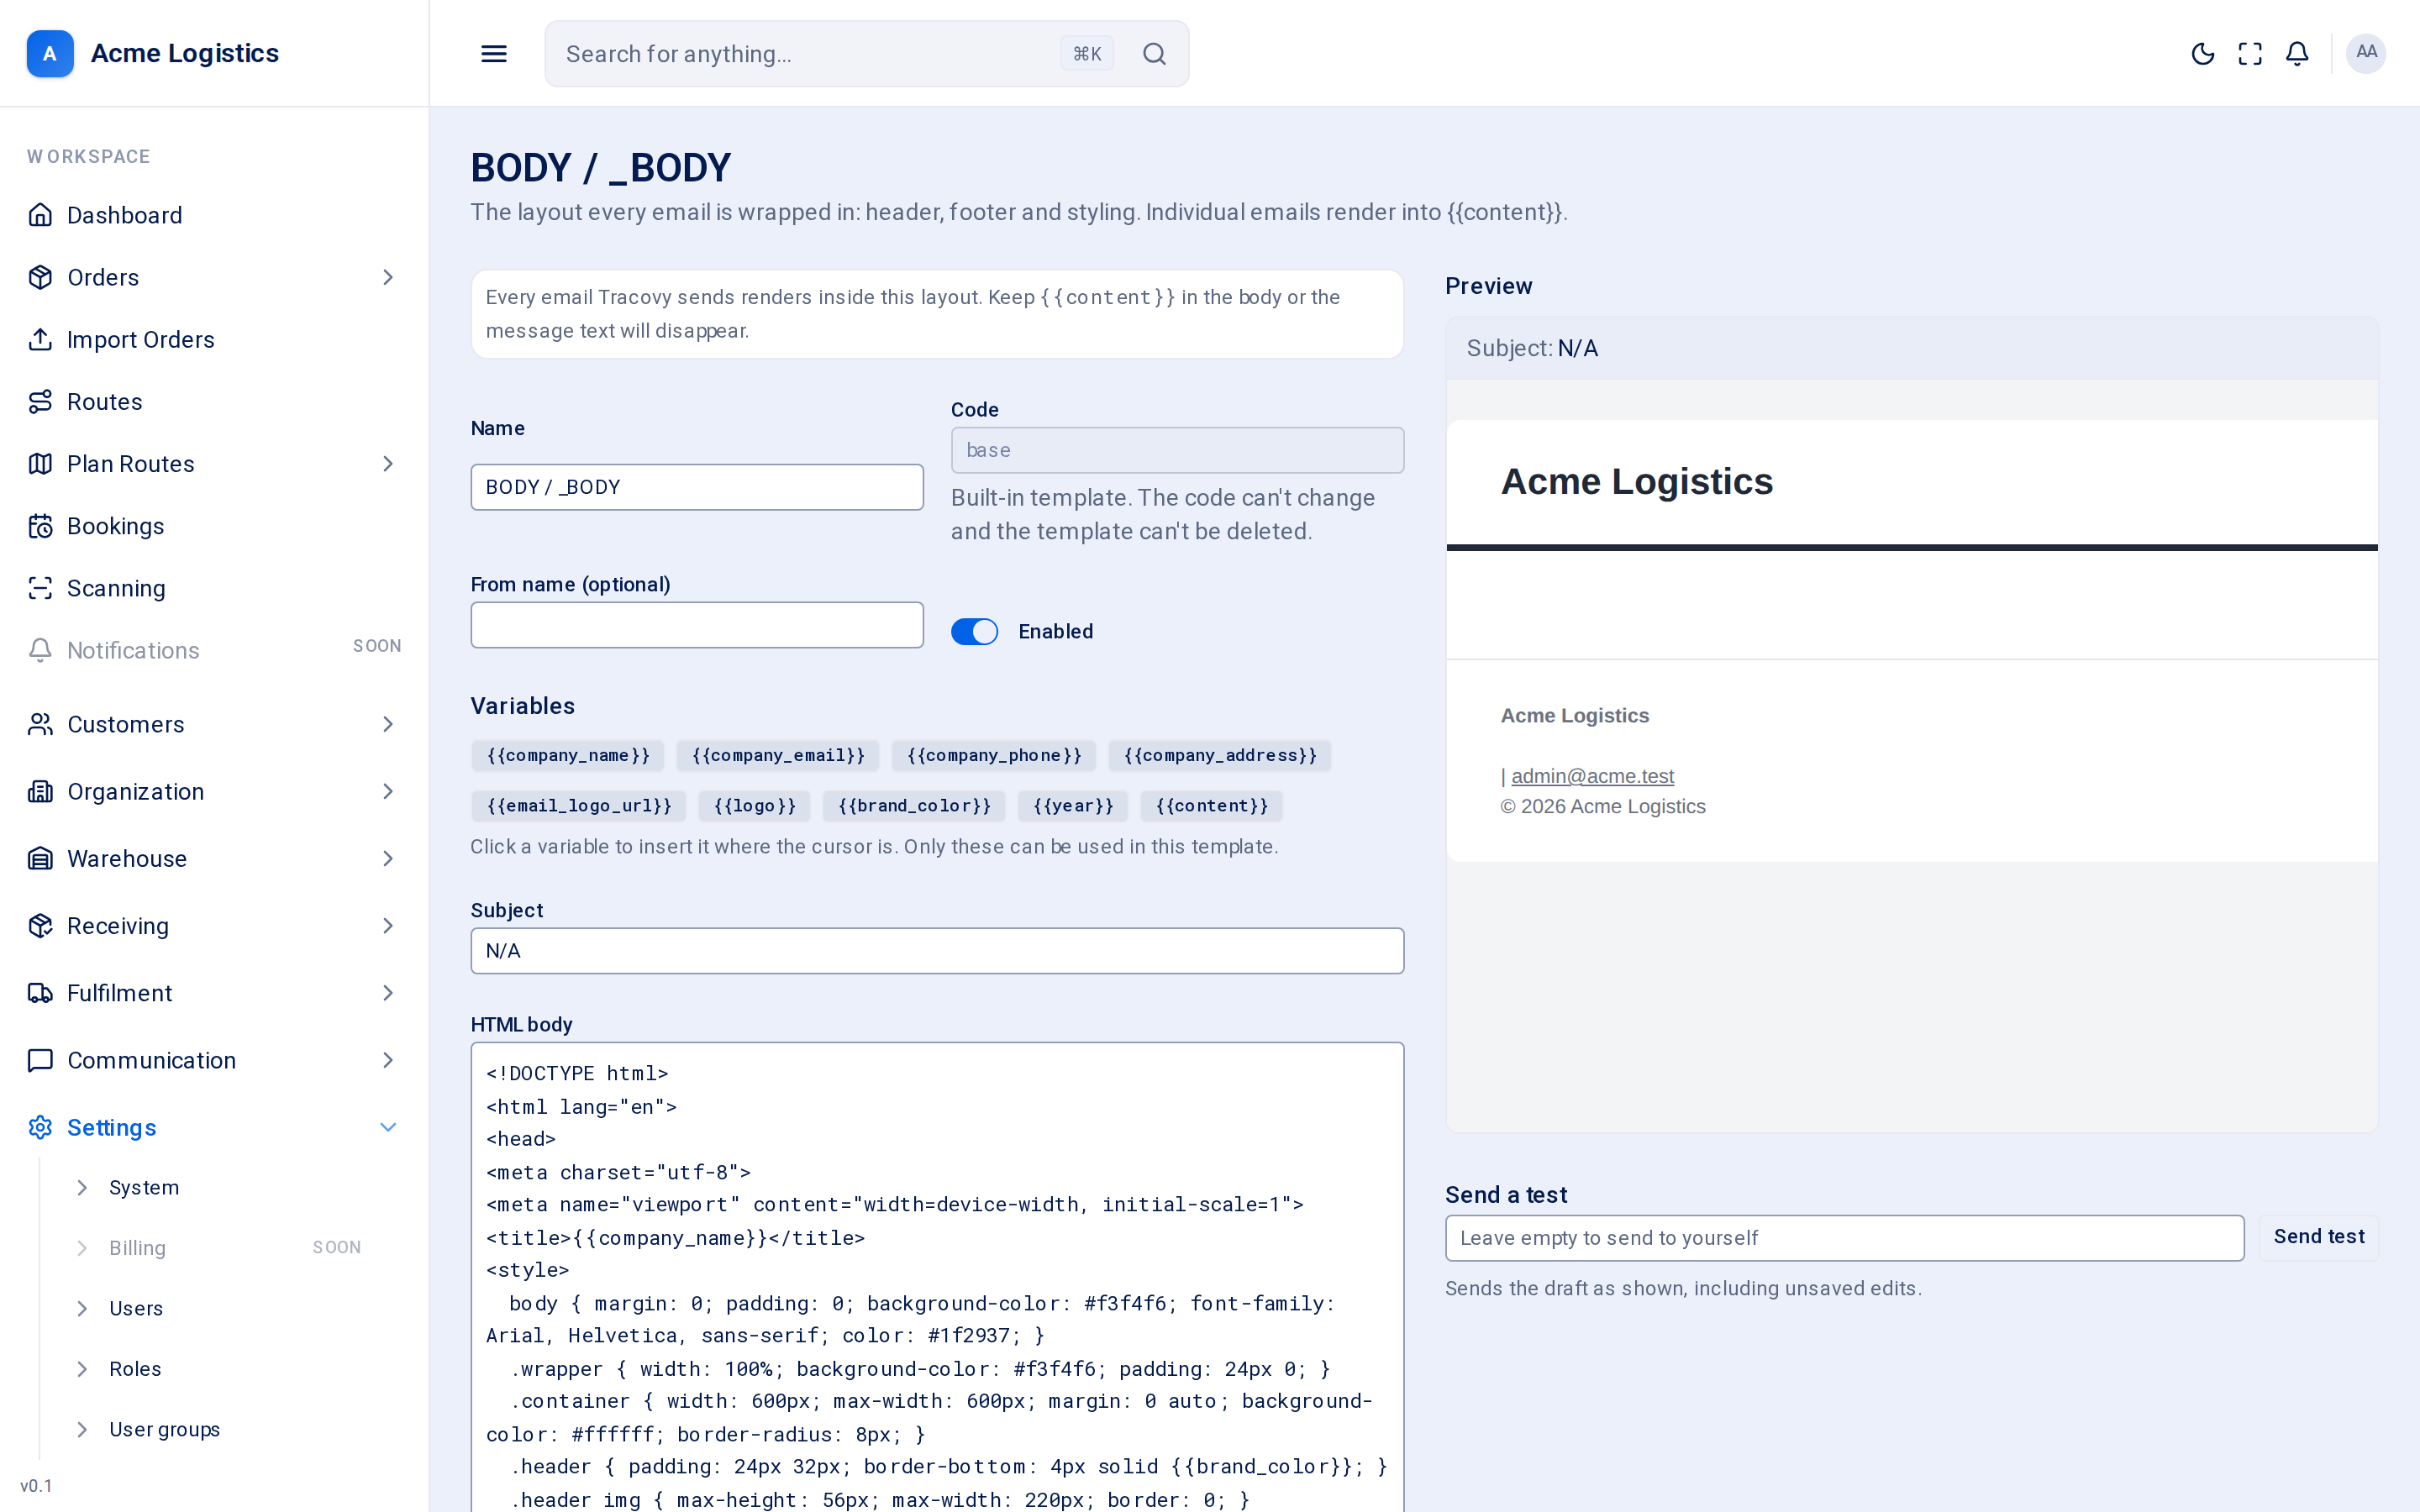
Task: Open Import Orders in the sidebar
Action: (214, 339)
